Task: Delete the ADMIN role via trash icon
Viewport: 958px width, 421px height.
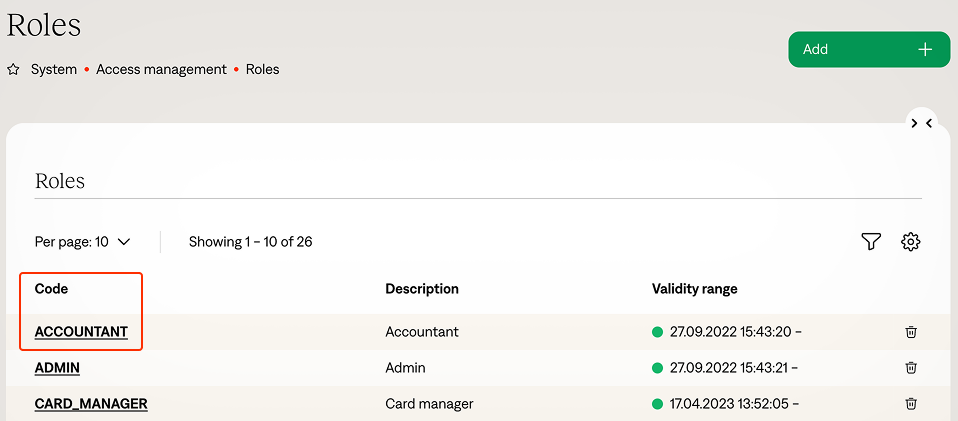Action: [910, 368]
